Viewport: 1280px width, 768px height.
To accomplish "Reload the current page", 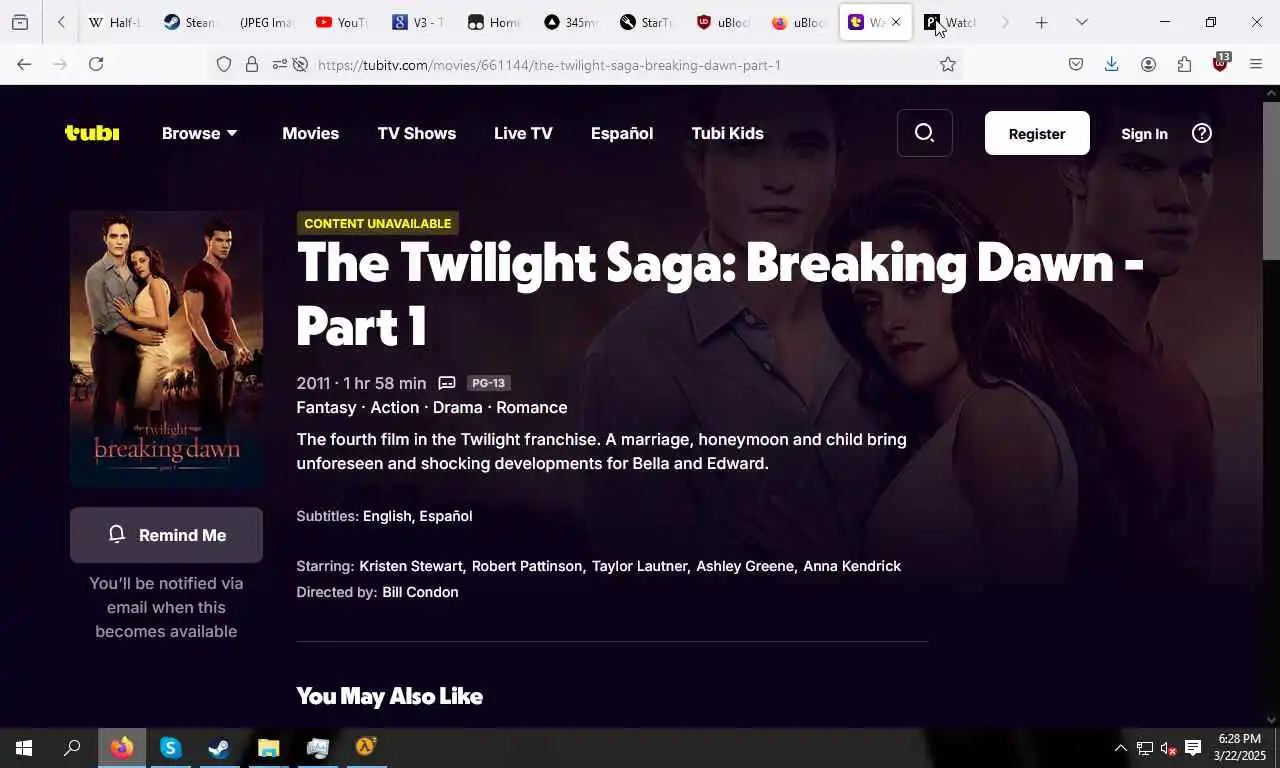I will (96, 65).
